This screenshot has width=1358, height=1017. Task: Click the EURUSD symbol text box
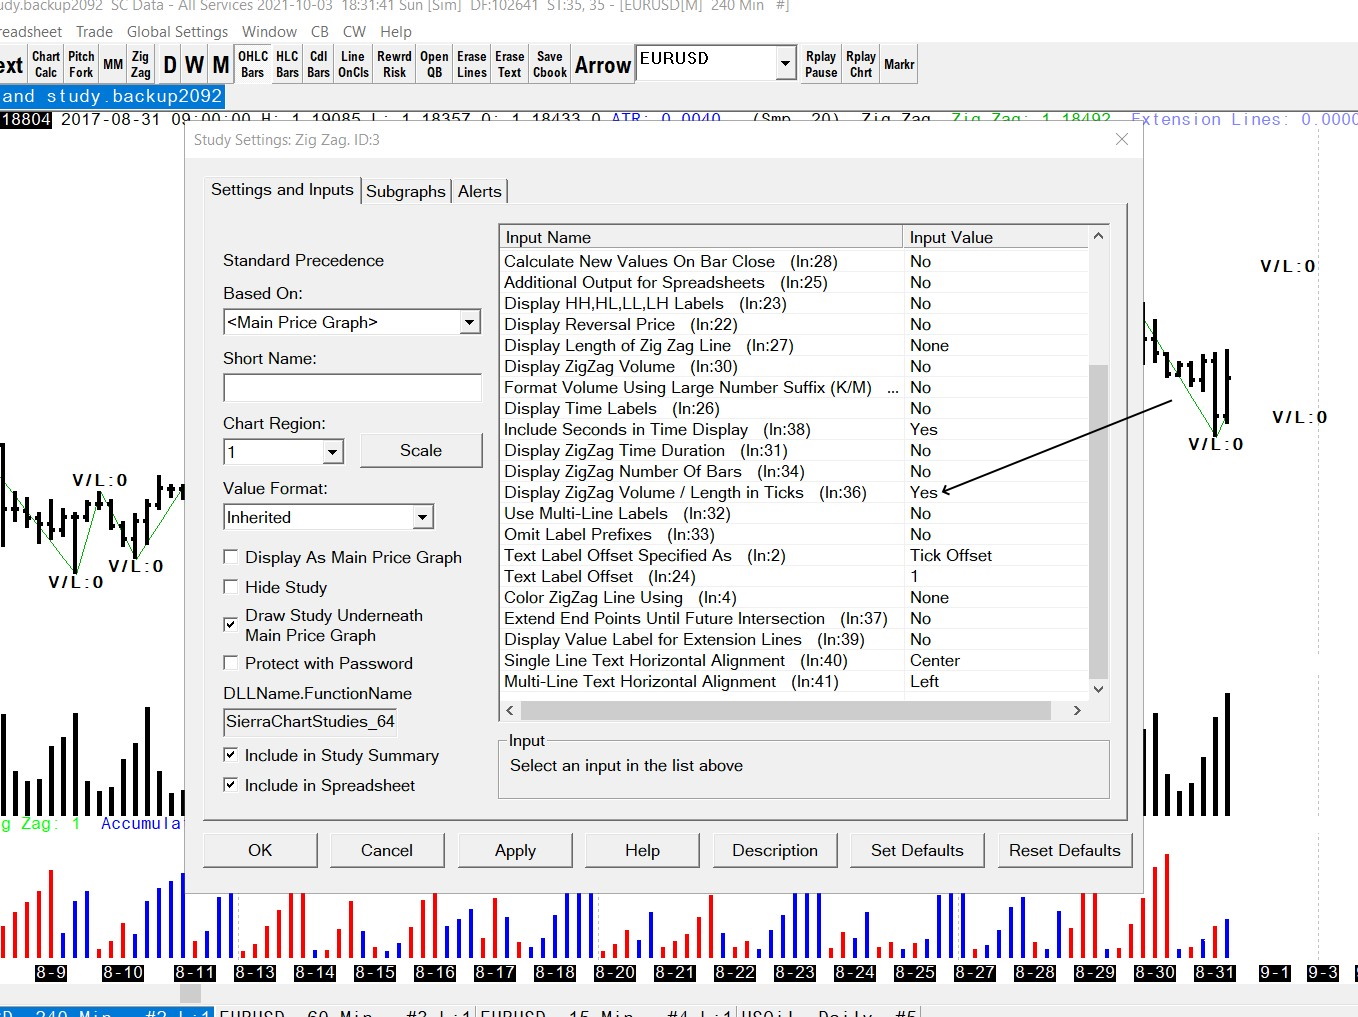click(x=706, y=63)
